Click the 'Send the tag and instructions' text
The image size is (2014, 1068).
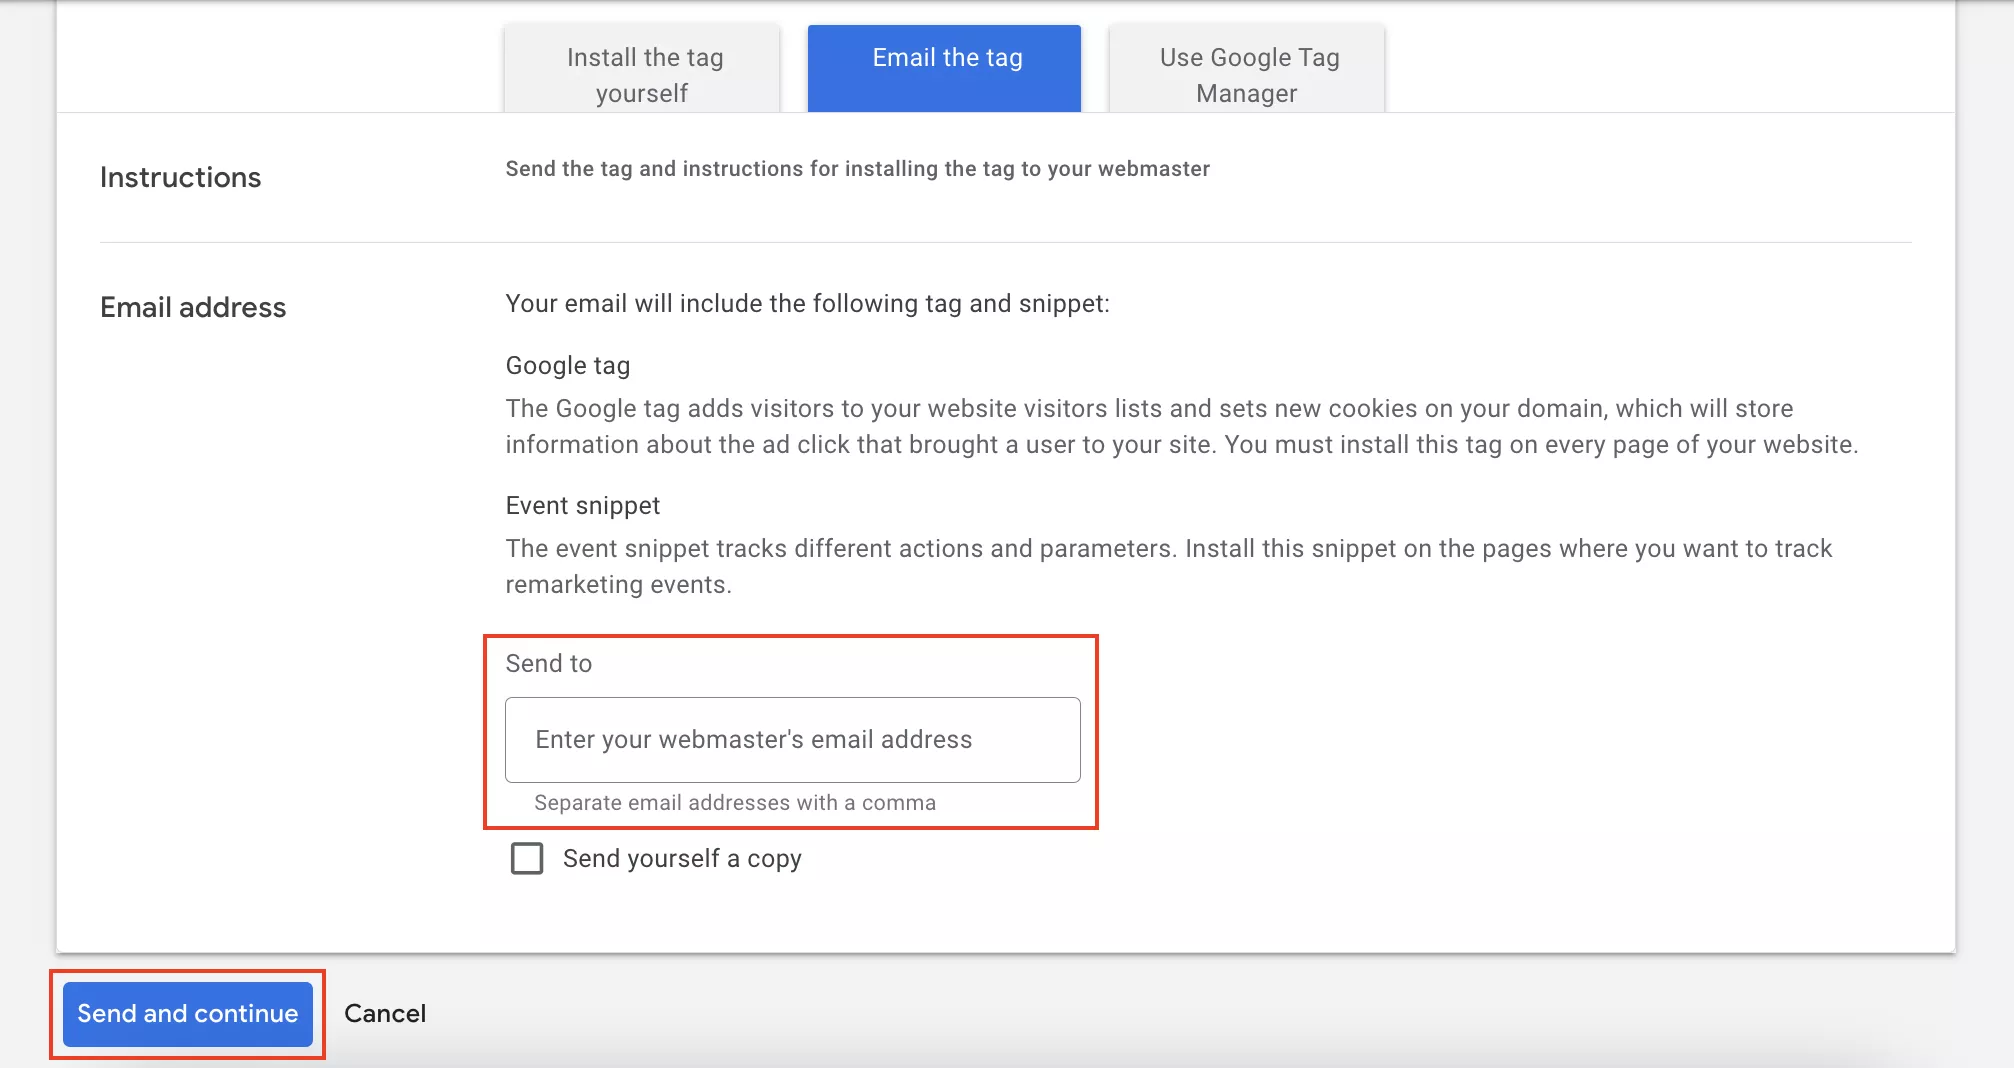858,169
